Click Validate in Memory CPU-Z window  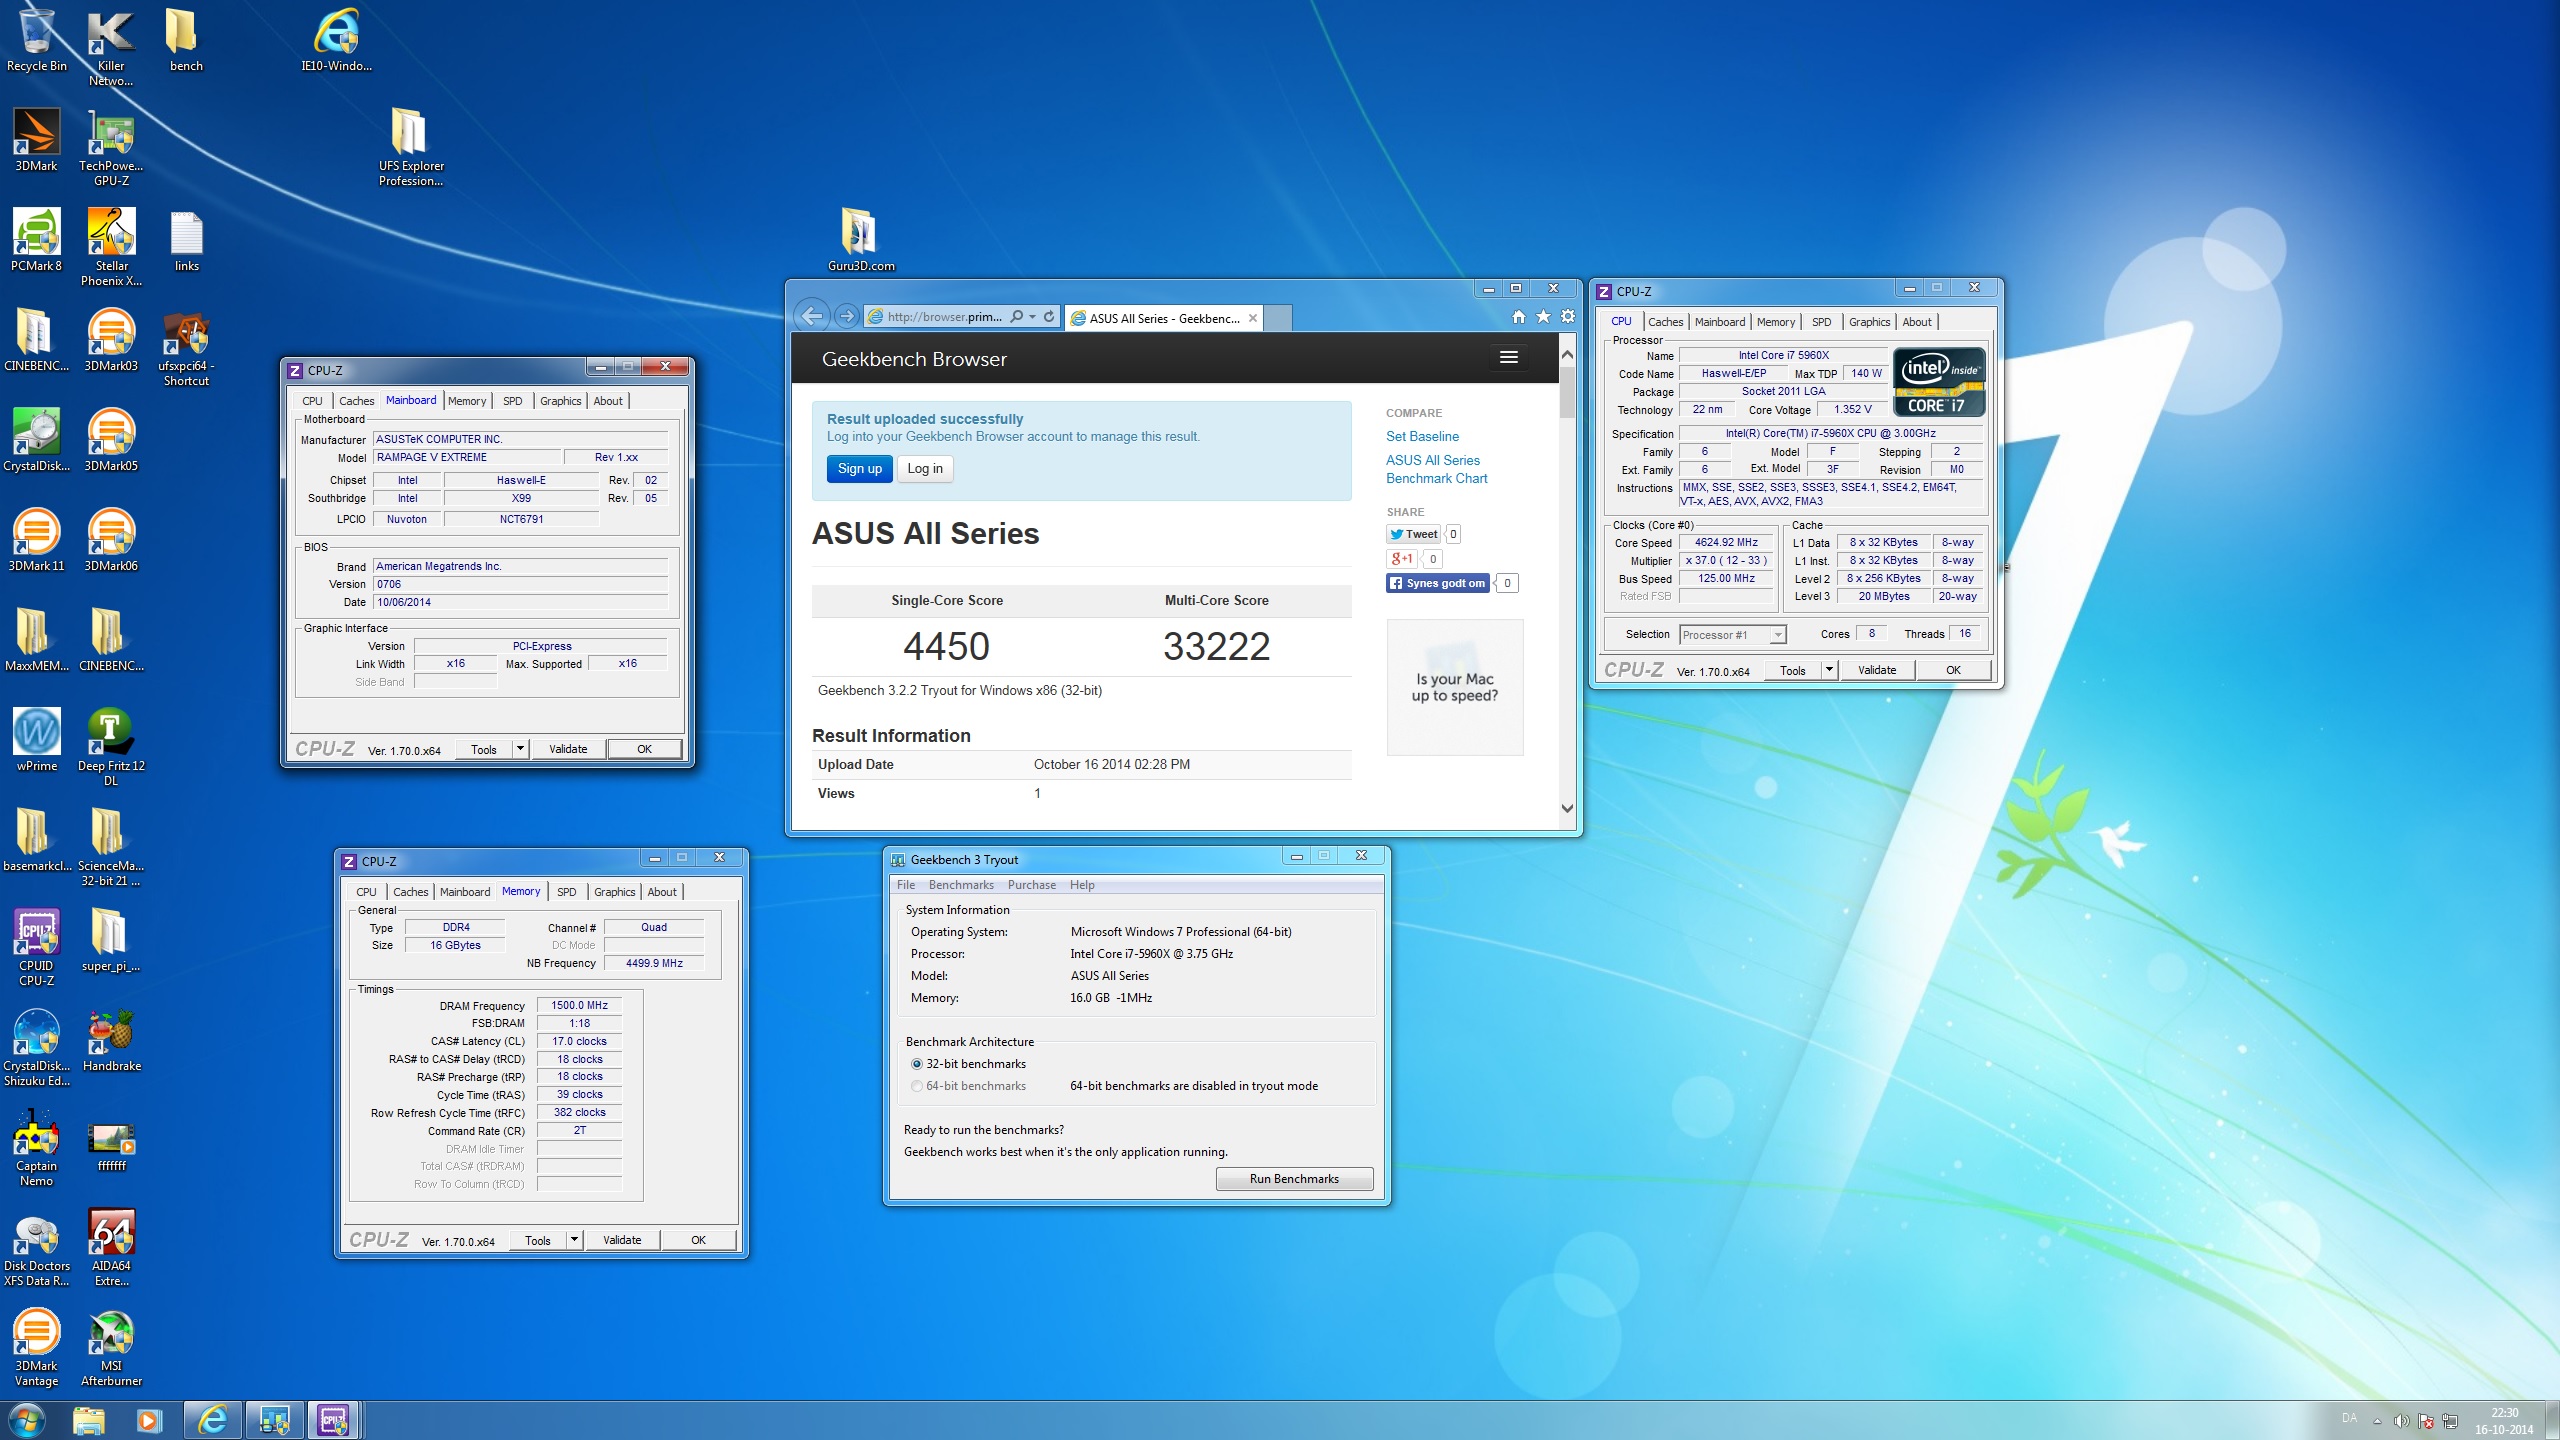coord(622,1240)
